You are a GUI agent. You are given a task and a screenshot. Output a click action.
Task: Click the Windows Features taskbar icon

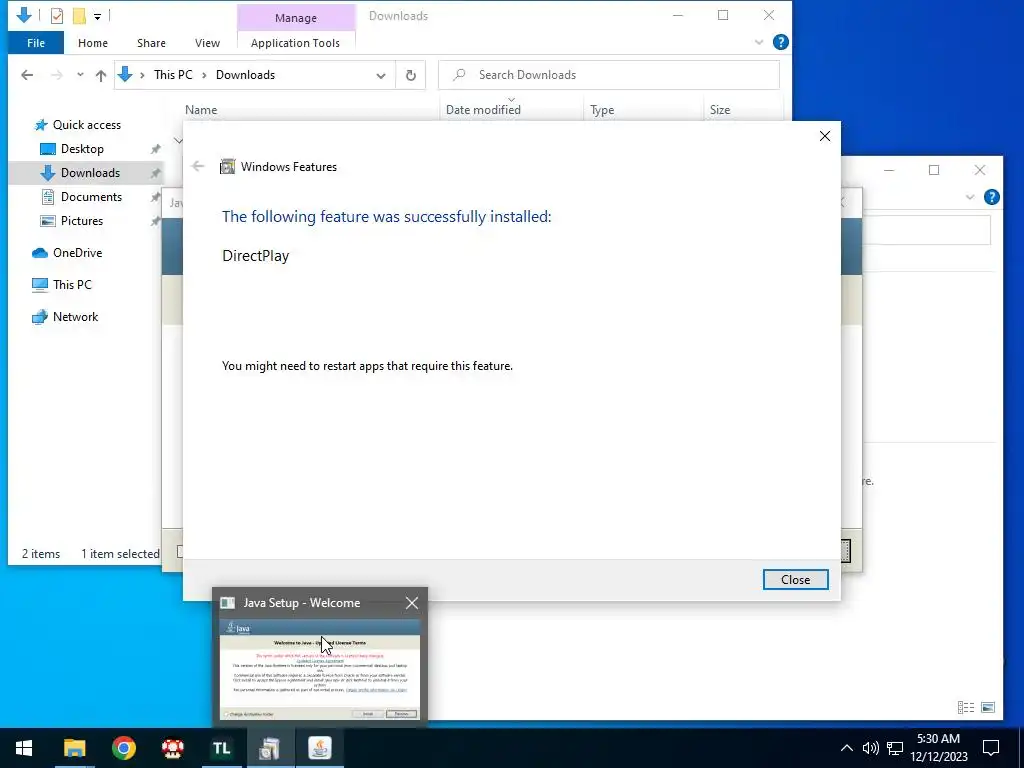pos(270,748)
